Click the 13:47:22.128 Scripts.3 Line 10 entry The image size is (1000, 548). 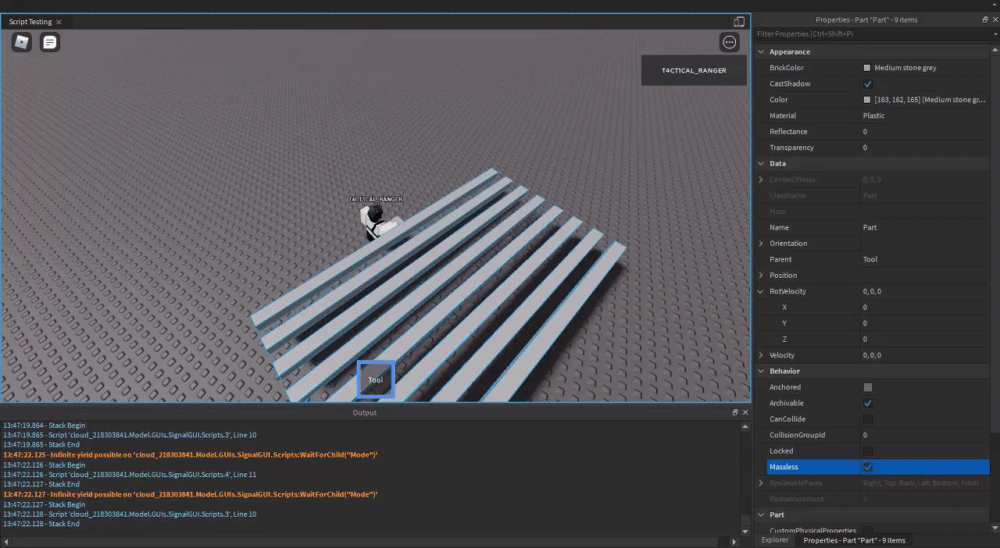pyautogui.click(x=129, y=514)
